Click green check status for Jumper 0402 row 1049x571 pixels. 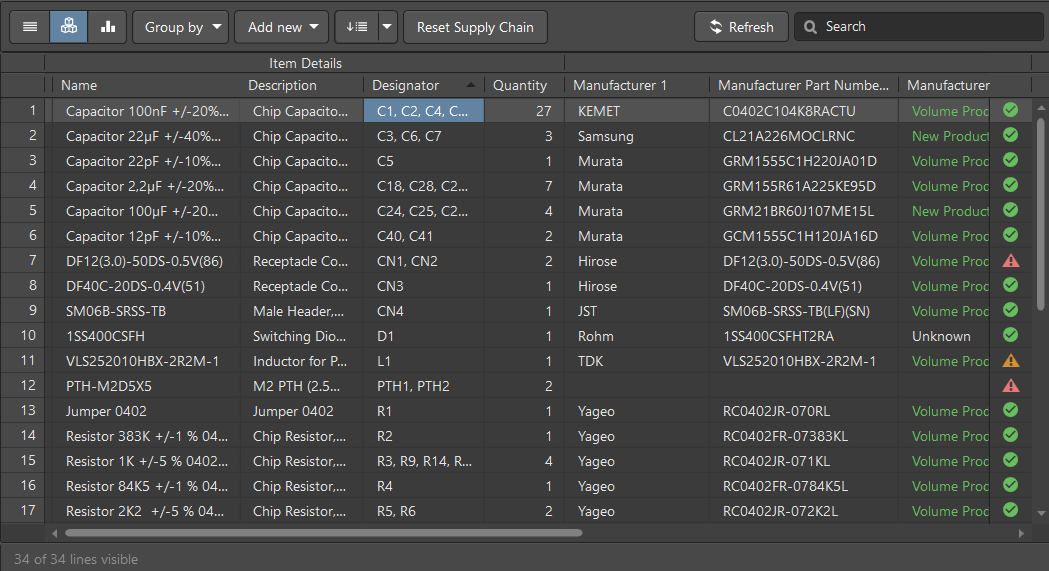click(x=1010, y=411)
